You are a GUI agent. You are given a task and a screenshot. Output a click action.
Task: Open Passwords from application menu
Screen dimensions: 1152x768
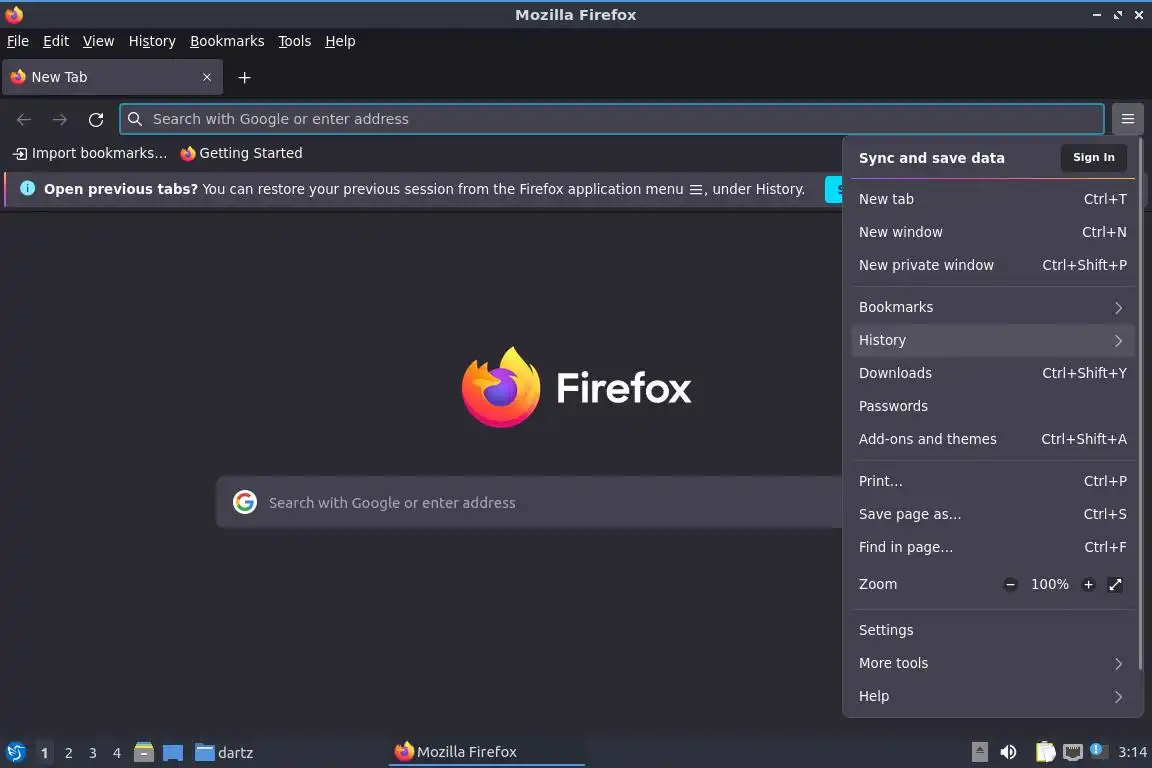[993, 406]
